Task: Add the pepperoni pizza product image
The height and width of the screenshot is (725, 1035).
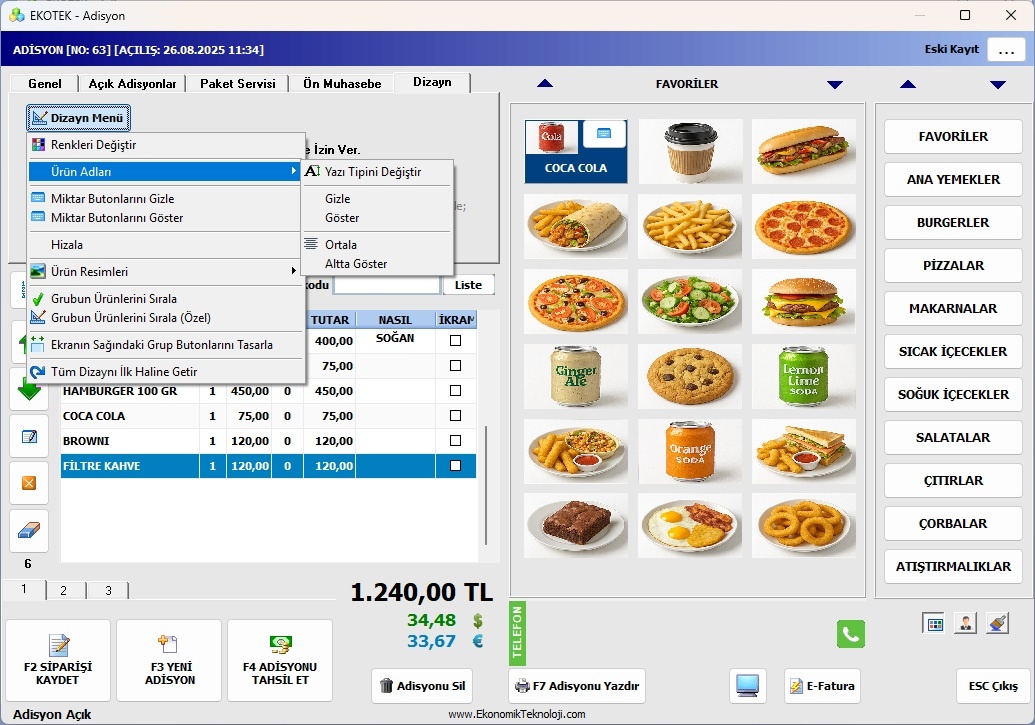Action: tap(803, 226)
